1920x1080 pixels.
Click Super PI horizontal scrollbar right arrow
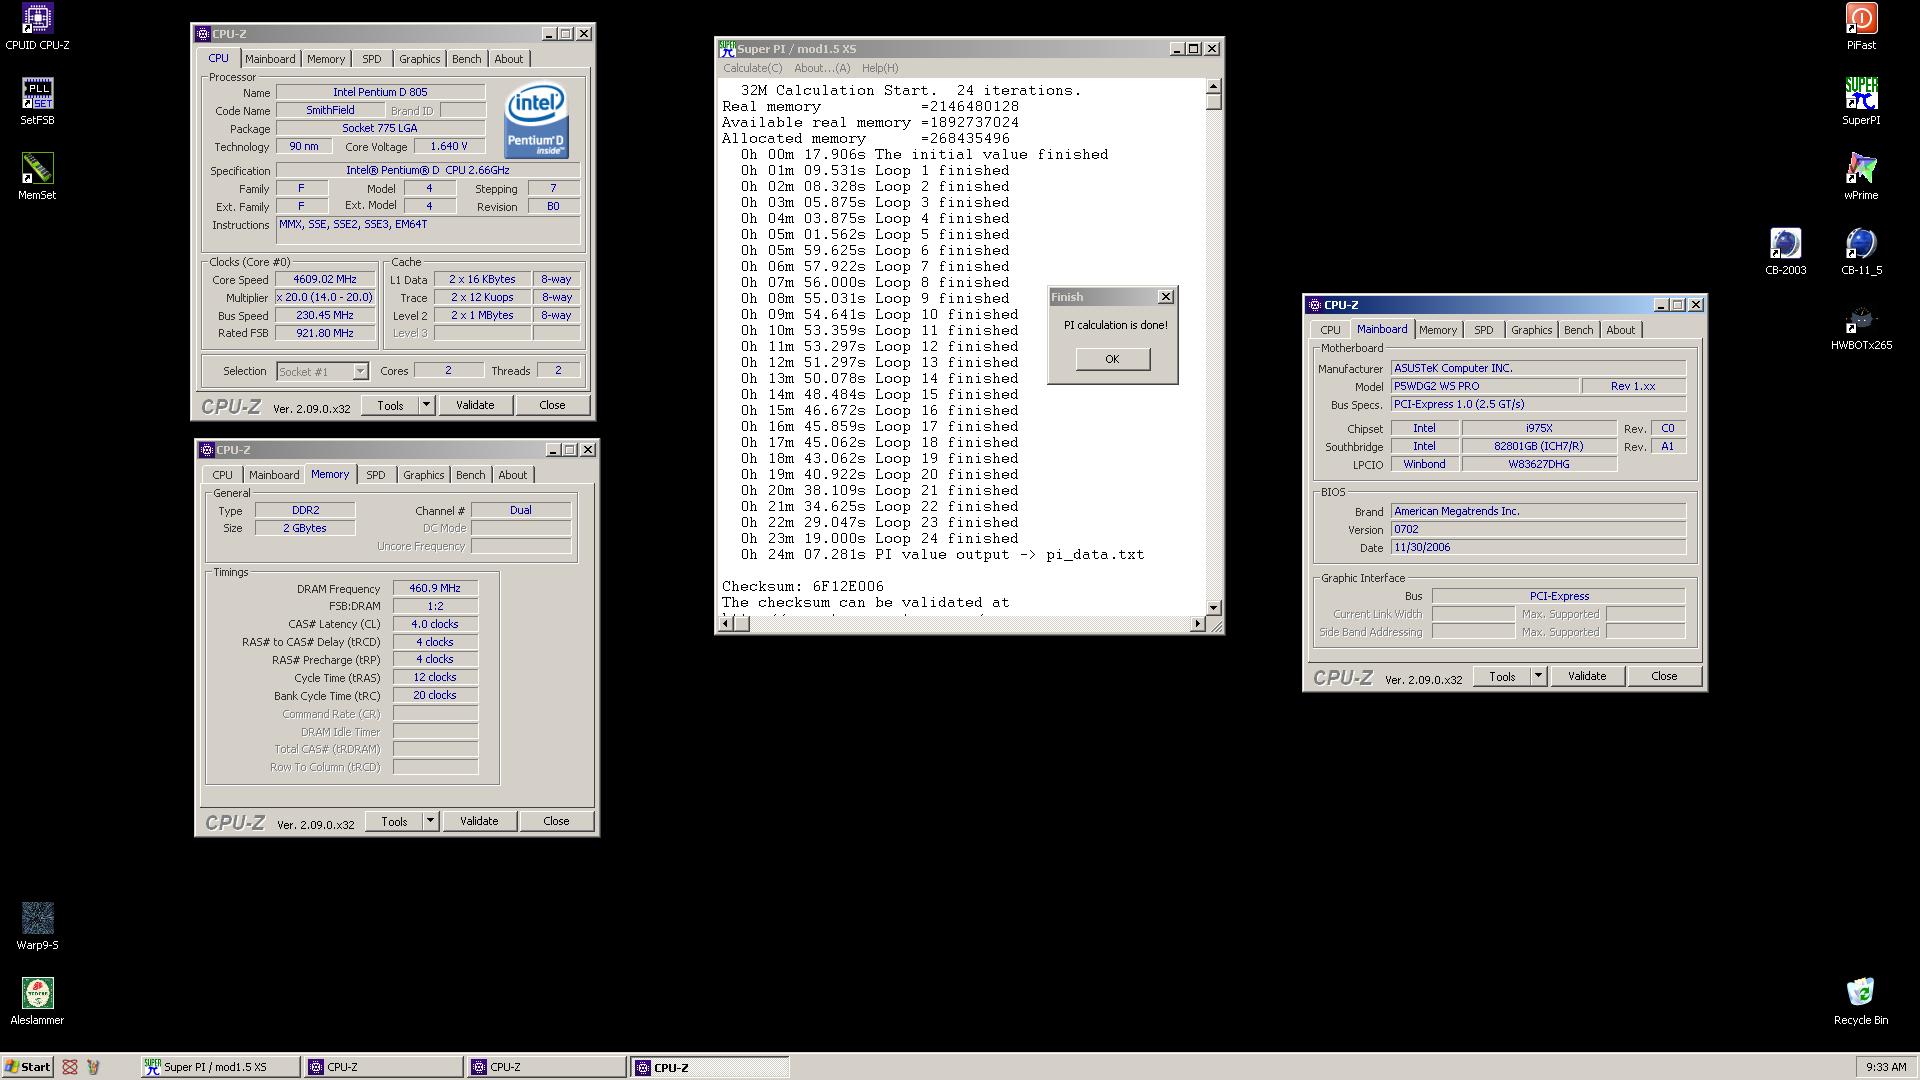coord(1198,624)
